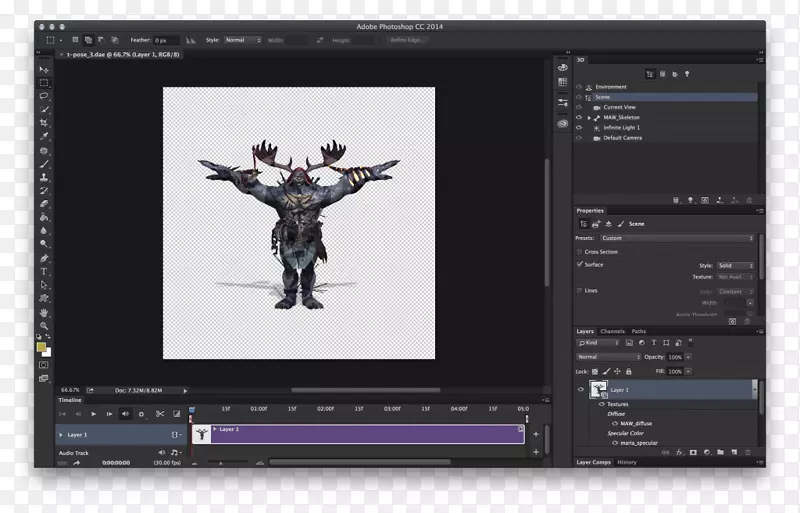
Task: Select the Path Selection tool
Action: (44, 285)
